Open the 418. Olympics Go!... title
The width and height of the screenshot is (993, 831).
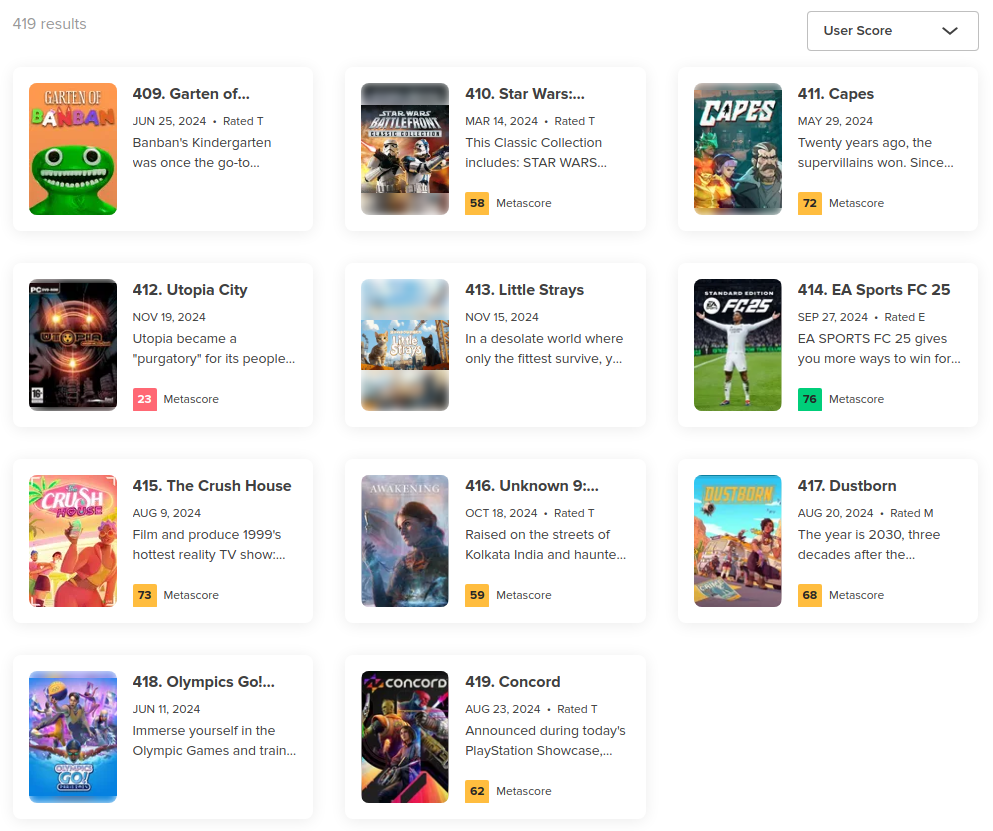[x=203, y=682]
